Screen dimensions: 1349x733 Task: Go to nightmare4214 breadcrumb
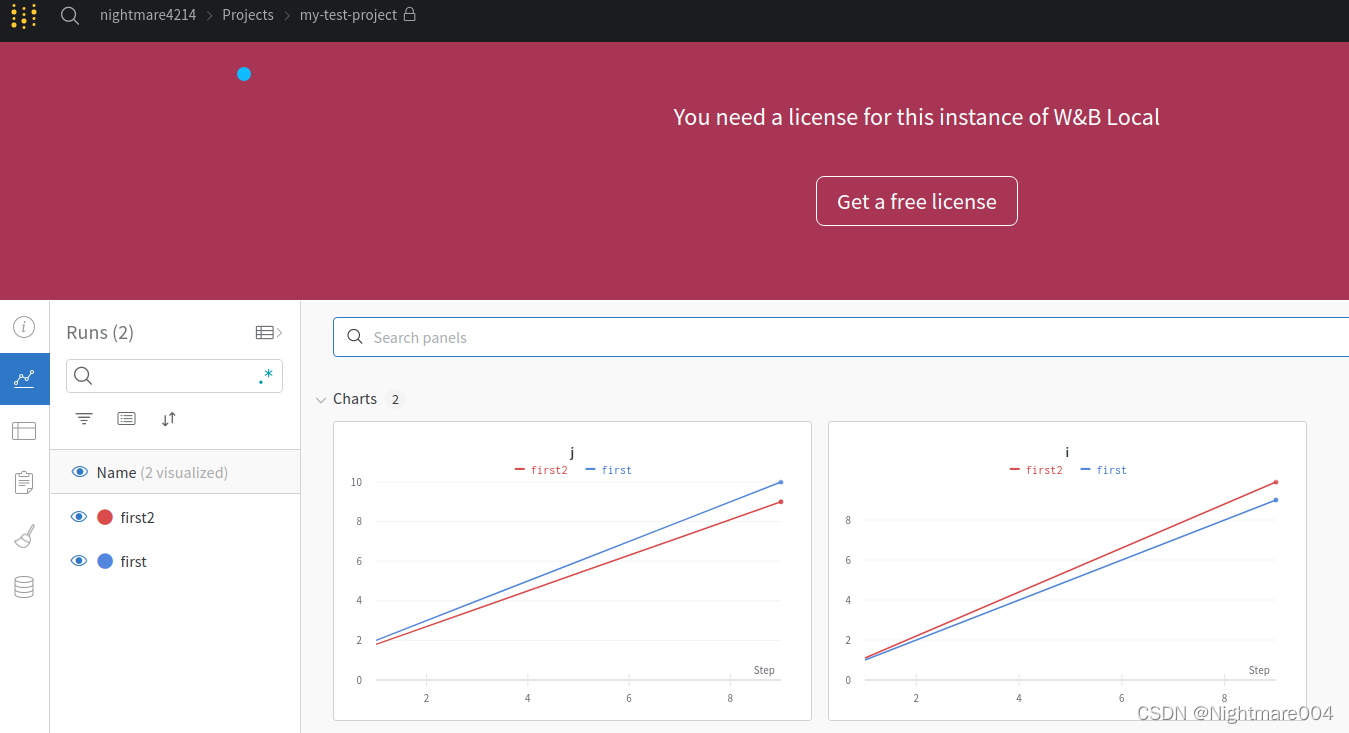coord(148,15)
